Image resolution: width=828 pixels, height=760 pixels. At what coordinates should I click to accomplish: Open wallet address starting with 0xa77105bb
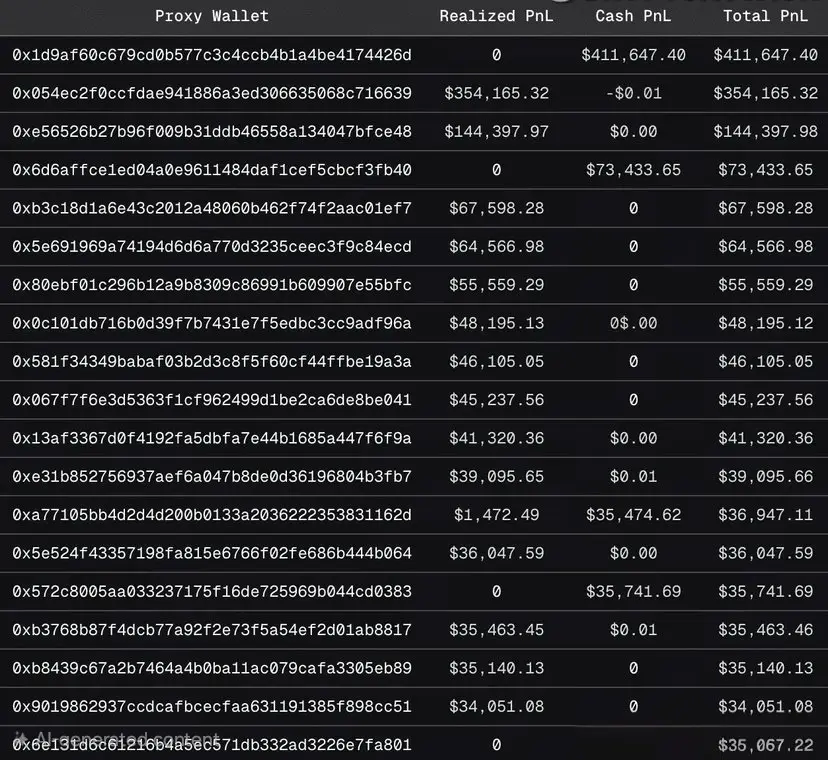212,515
